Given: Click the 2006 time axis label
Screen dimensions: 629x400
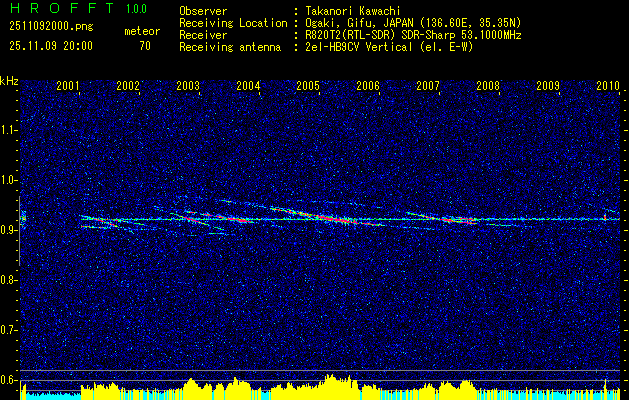Looking at the screenshot, I should pos(368,86).
